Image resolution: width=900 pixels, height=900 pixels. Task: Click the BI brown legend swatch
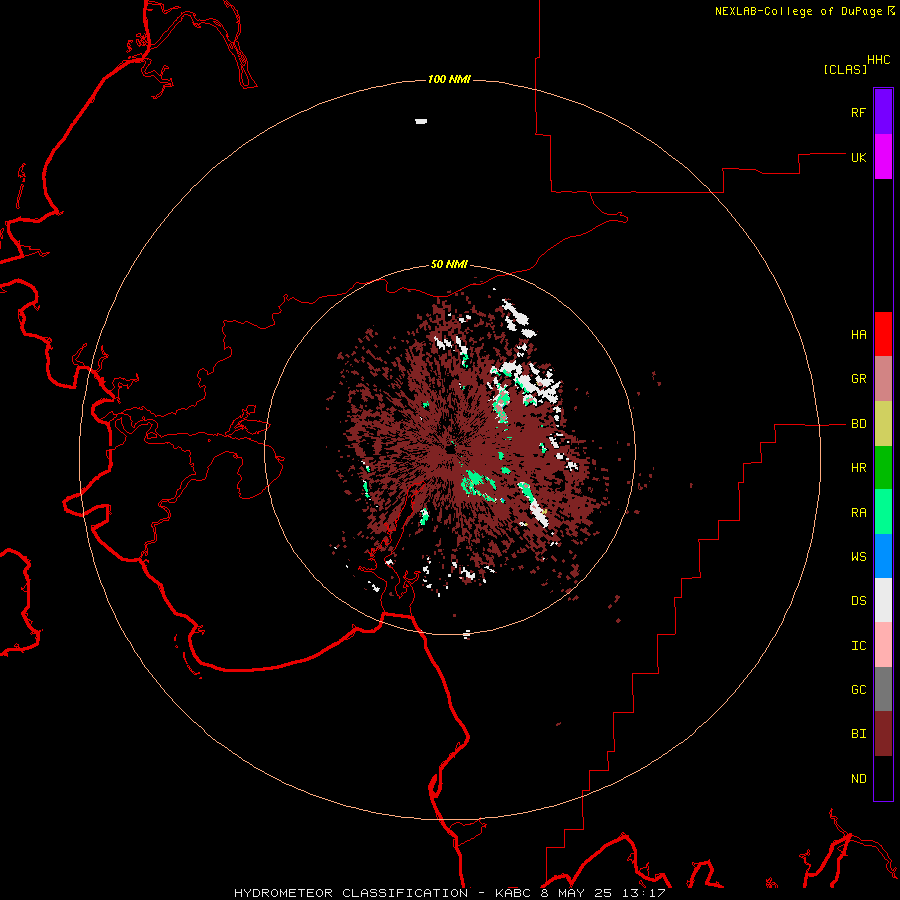pos(883,734)
